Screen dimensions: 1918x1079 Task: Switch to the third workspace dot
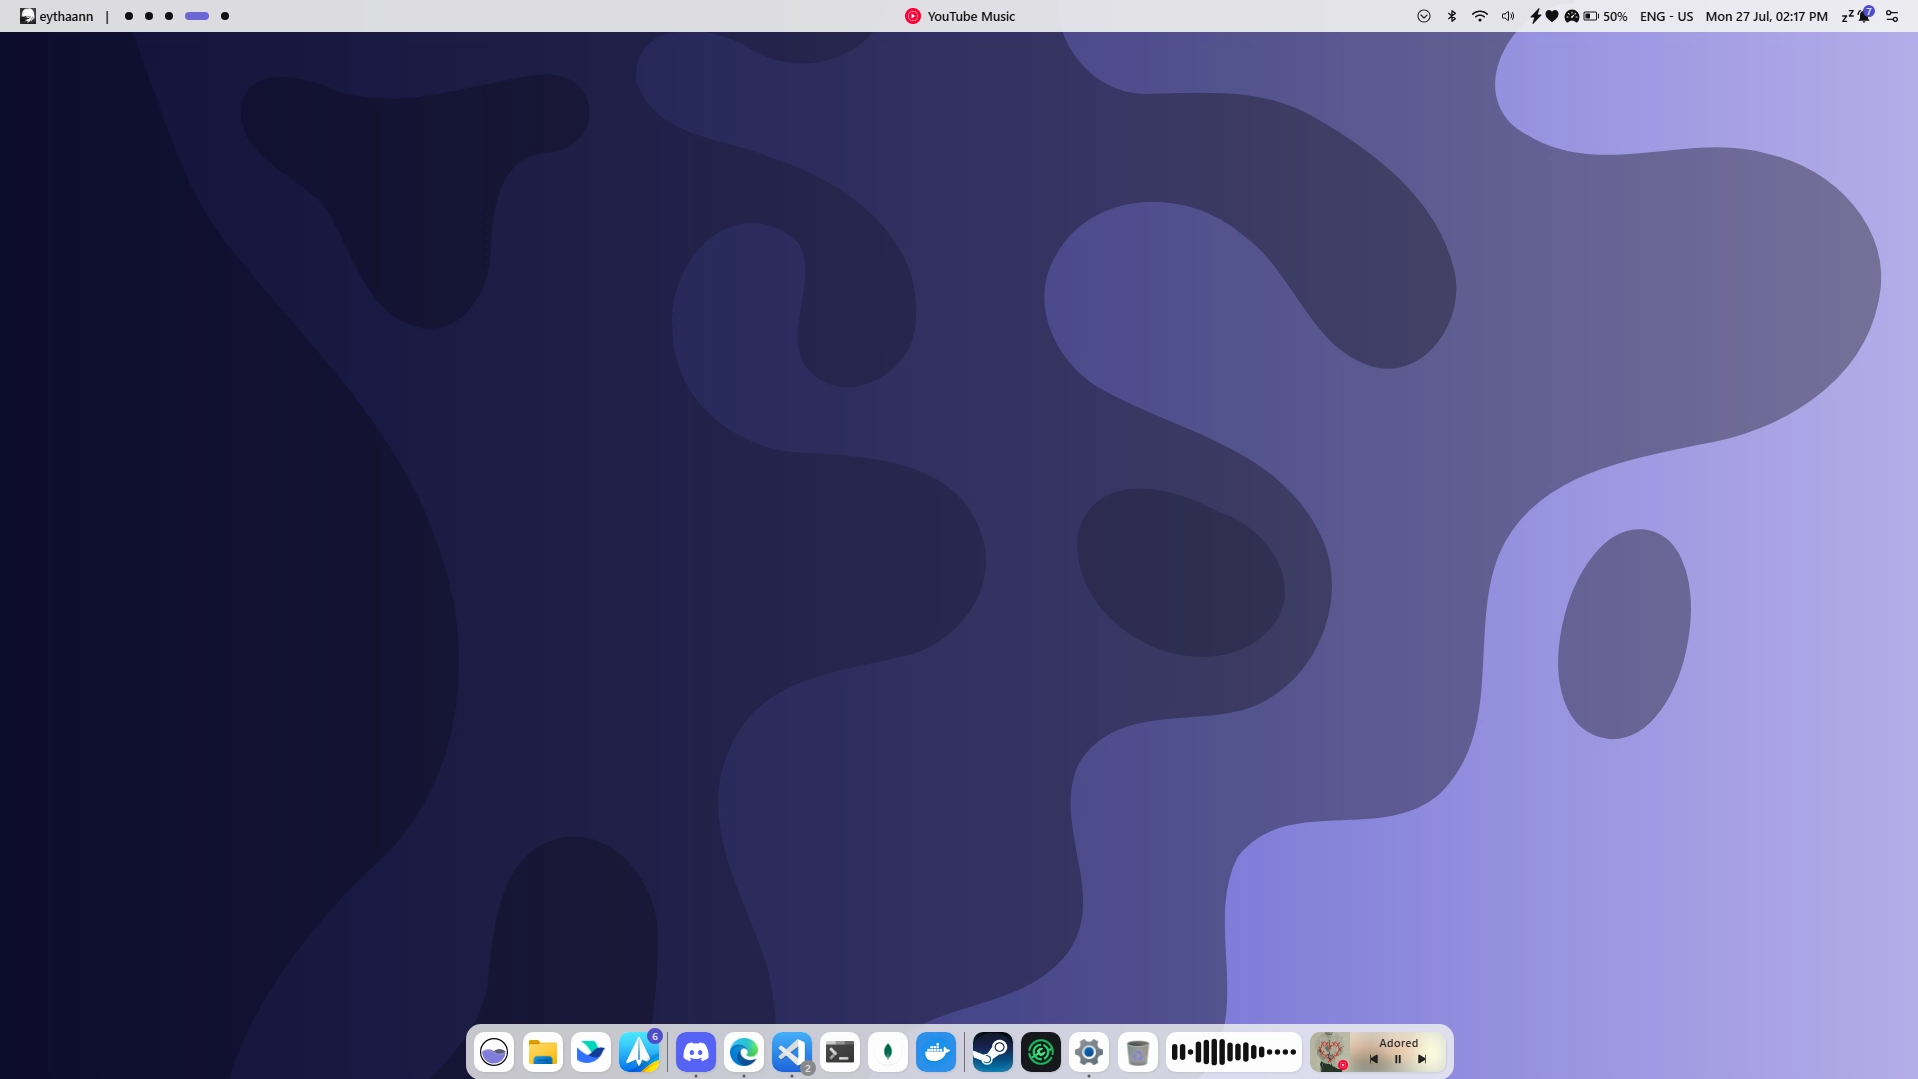pyautogui.click(x=169, y=16)
